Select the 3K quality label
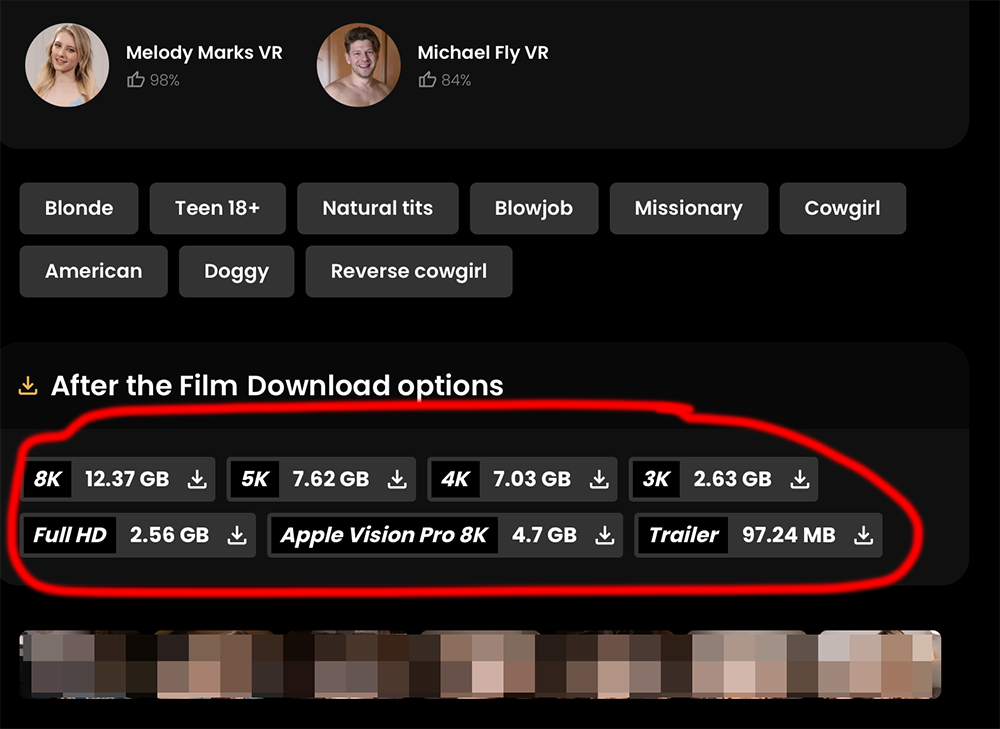This screenshot has width=1000, height=729. (x=656, y=479)
